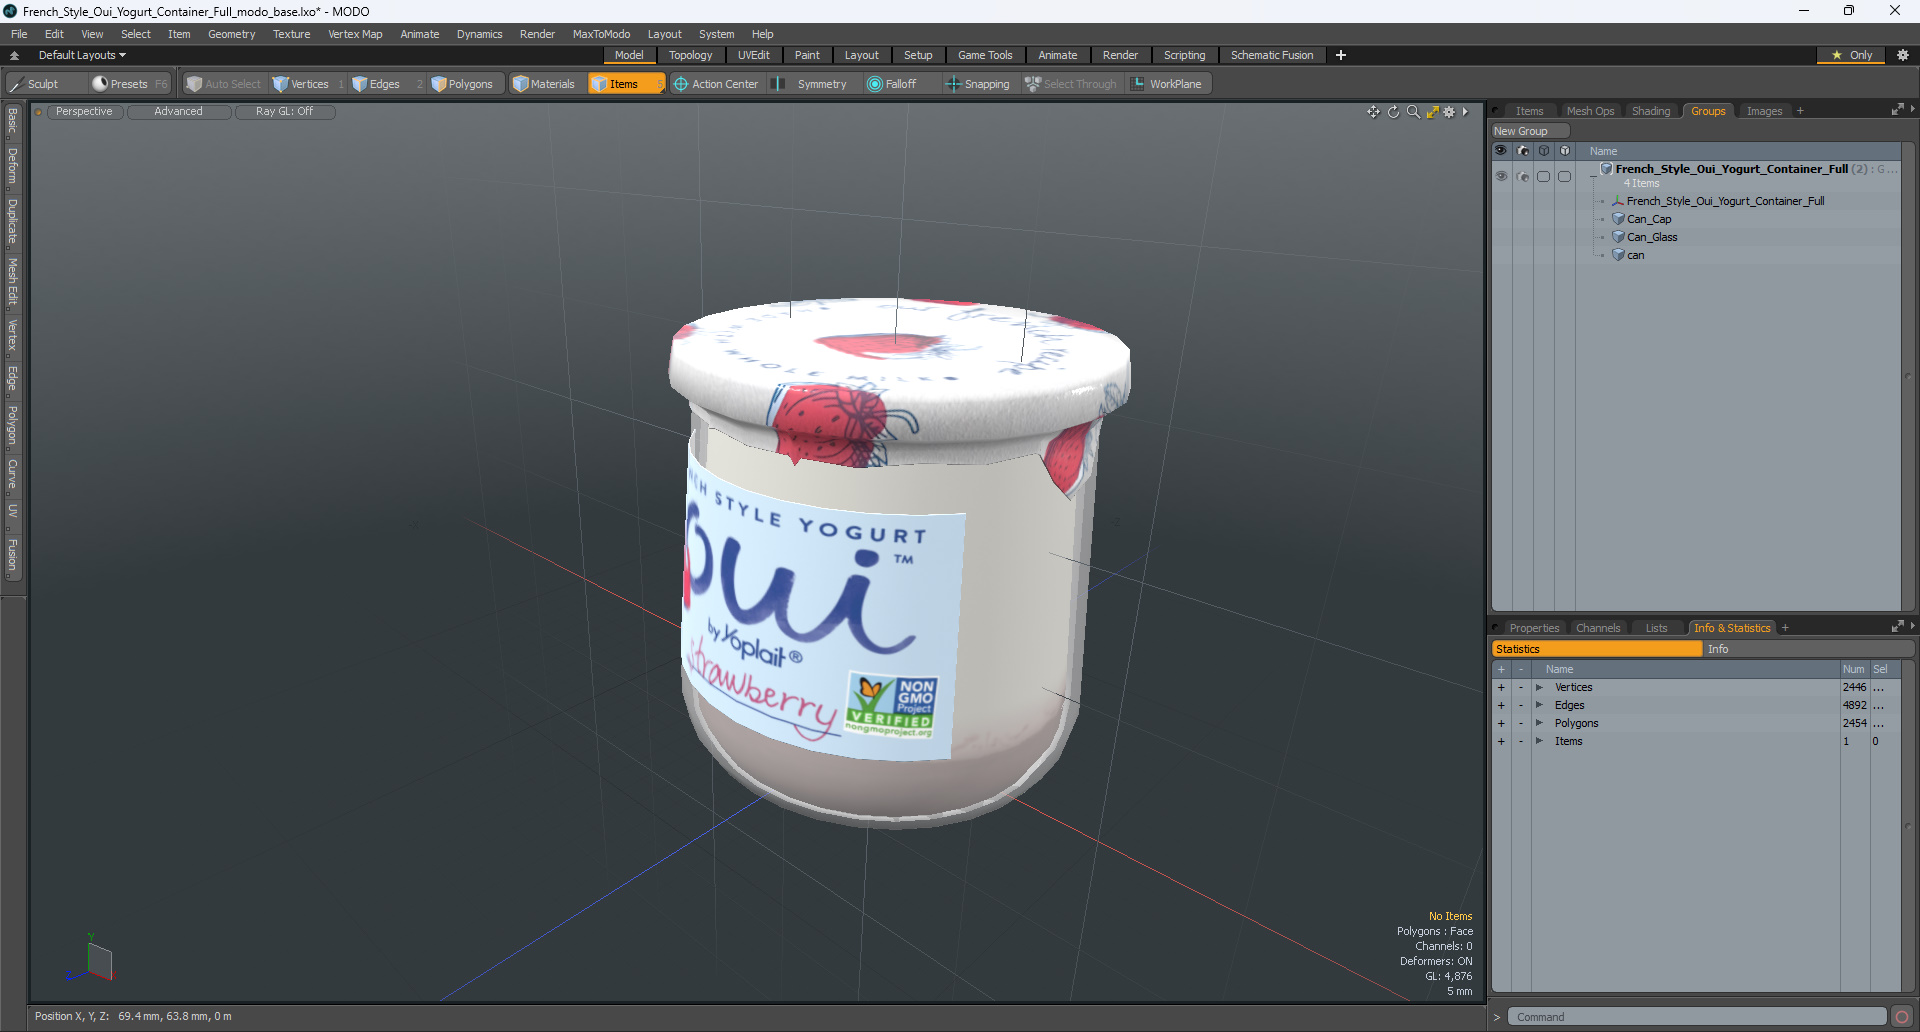The height and width of the screenshot is (1032, 1920).
Task: Toggle the Only star button
Action: [x=1852, y=55]
